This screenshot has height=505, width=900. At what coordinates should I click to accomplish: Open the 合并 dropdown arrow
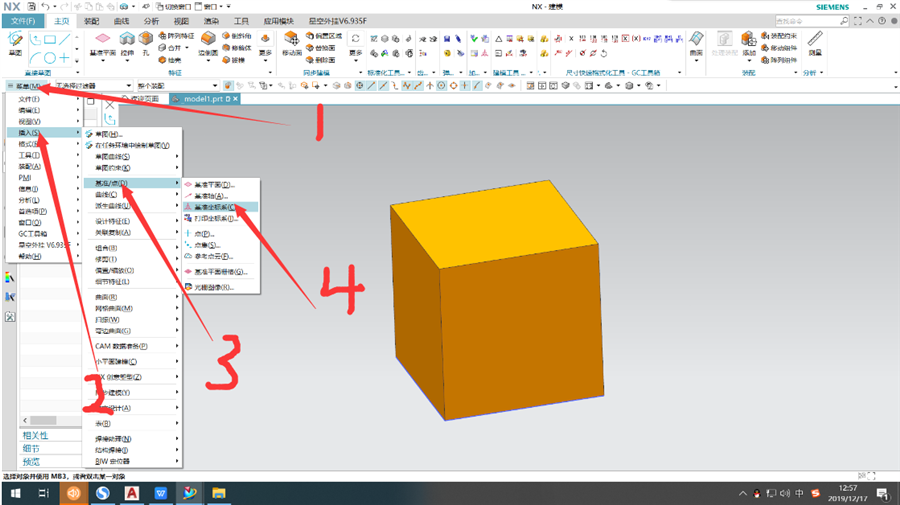pos(187,48)
